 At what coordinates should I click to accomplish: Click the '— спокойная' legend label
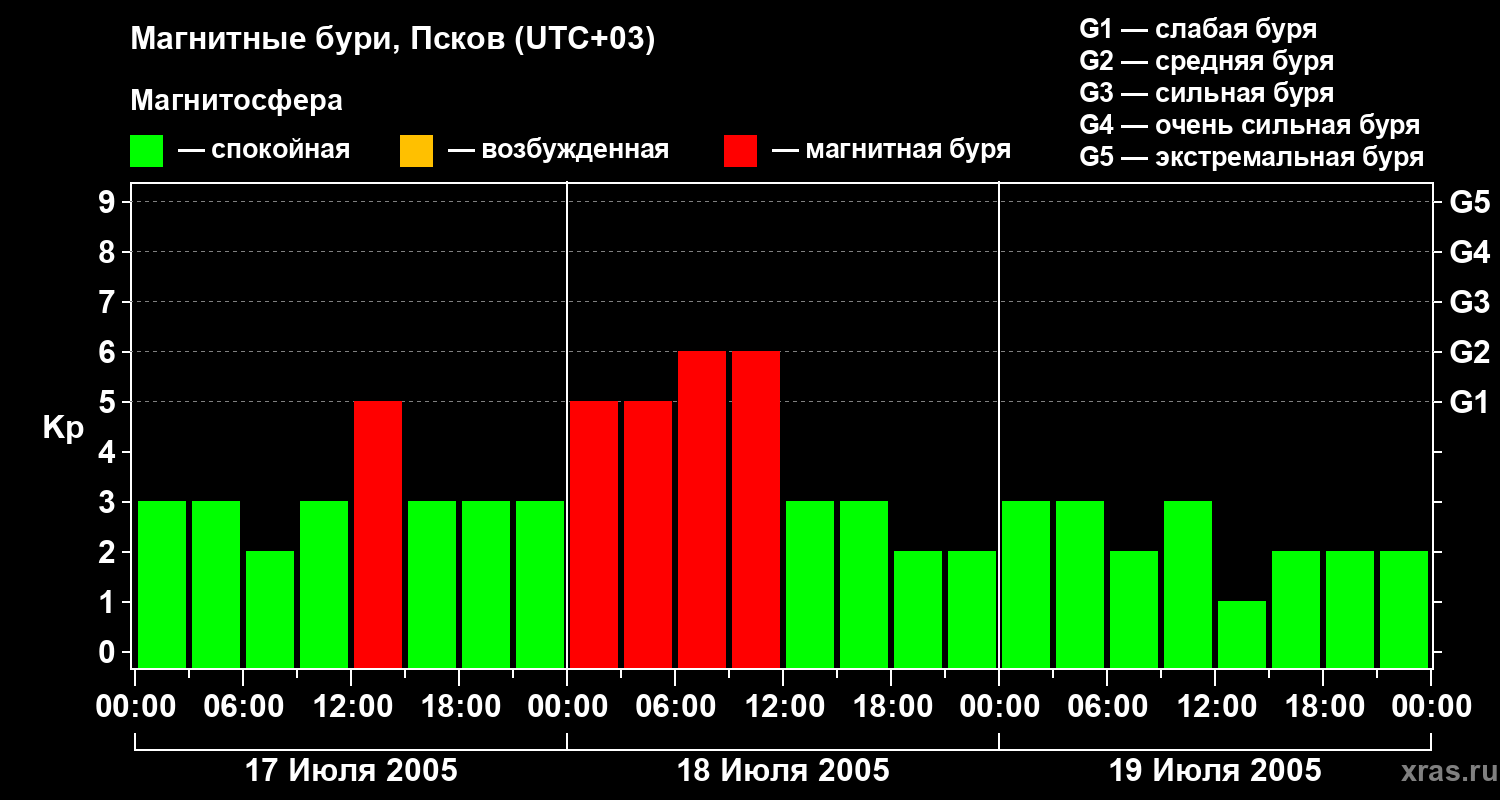tap(264, 150)
